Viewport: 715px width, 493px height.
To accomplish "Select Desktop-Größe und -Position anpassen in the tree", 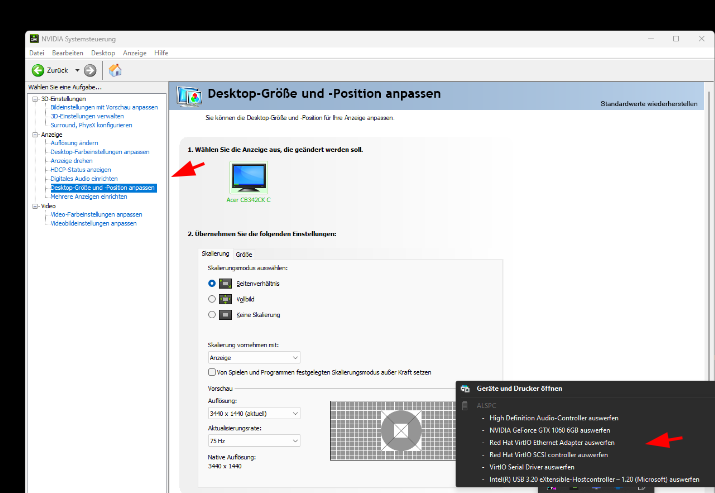I will (104, 188).
